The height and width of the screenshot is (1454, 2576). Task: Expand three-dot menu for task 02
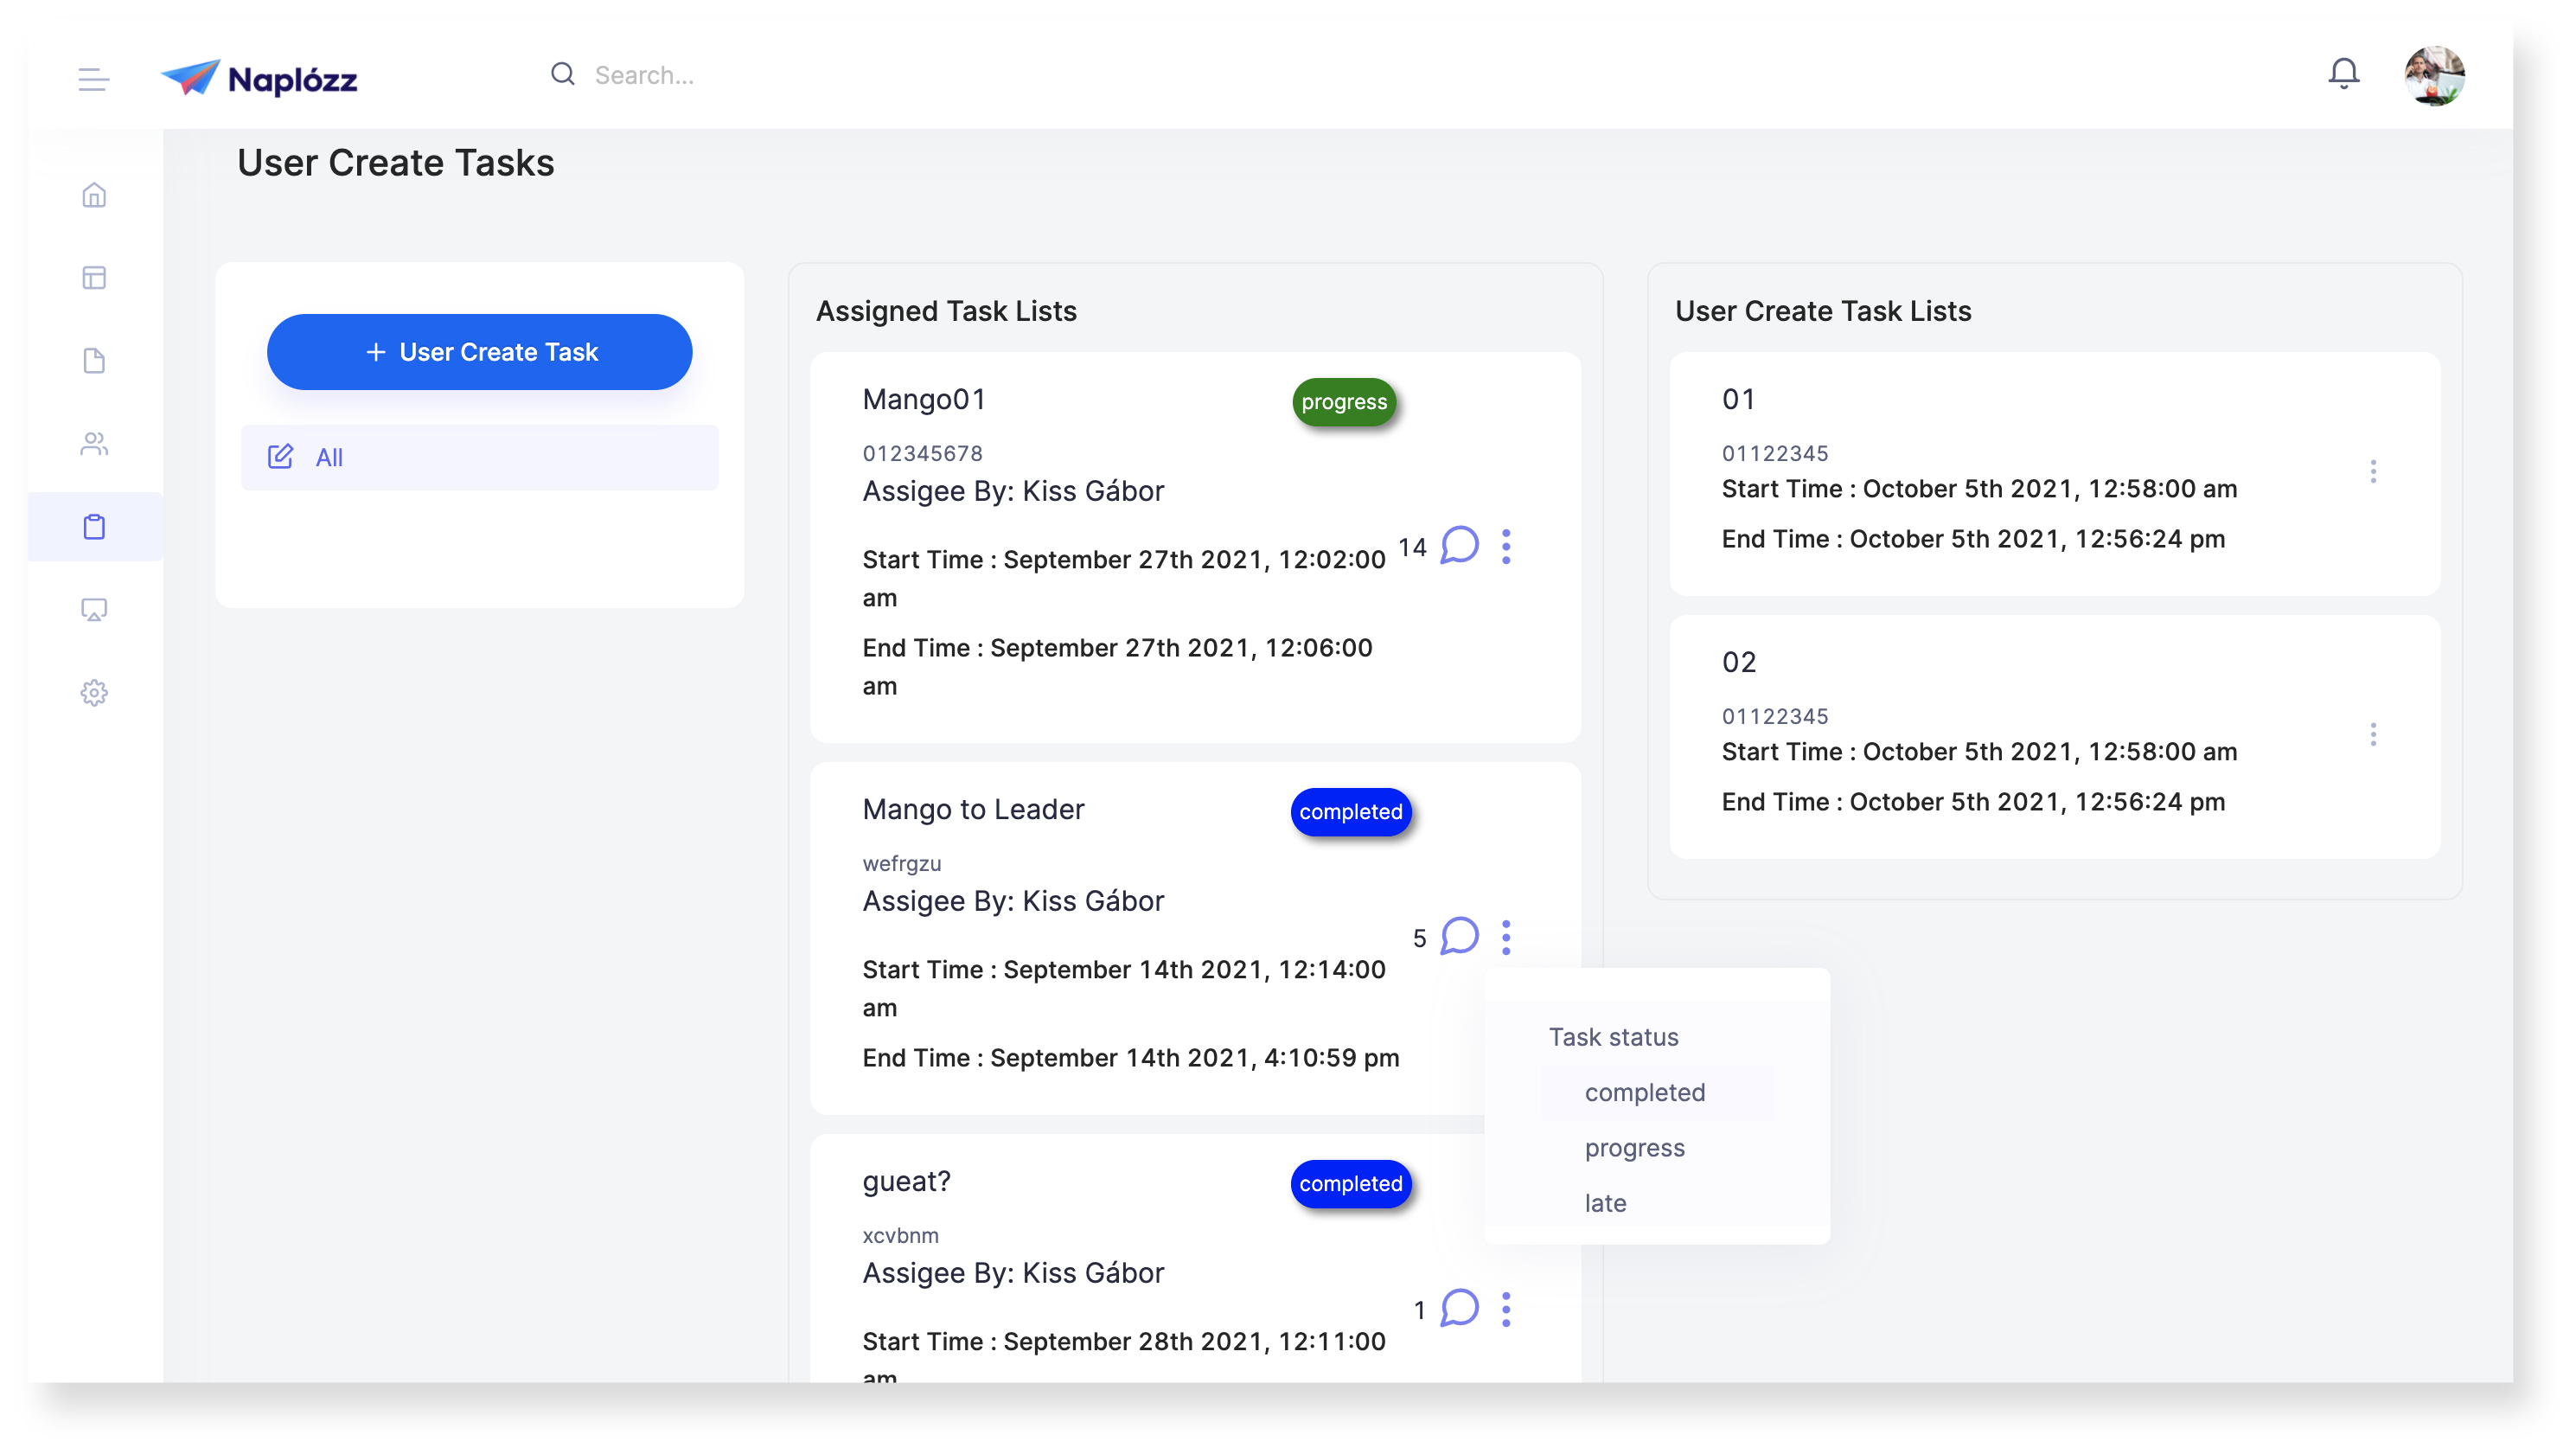[x=2372, y=735]
